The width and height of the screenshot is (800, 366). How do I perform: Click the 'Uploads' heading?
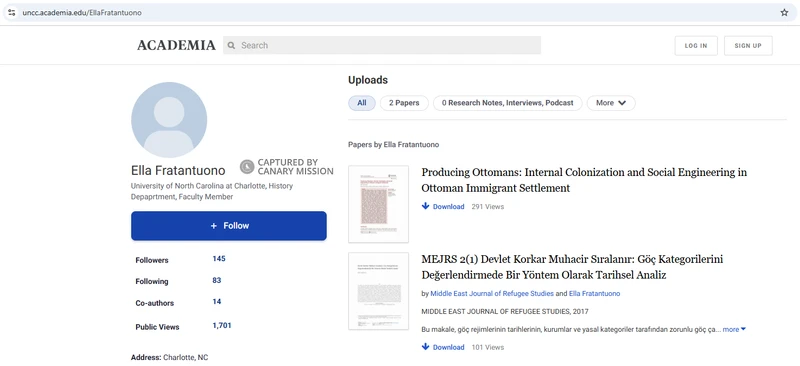tap(368, 80)
